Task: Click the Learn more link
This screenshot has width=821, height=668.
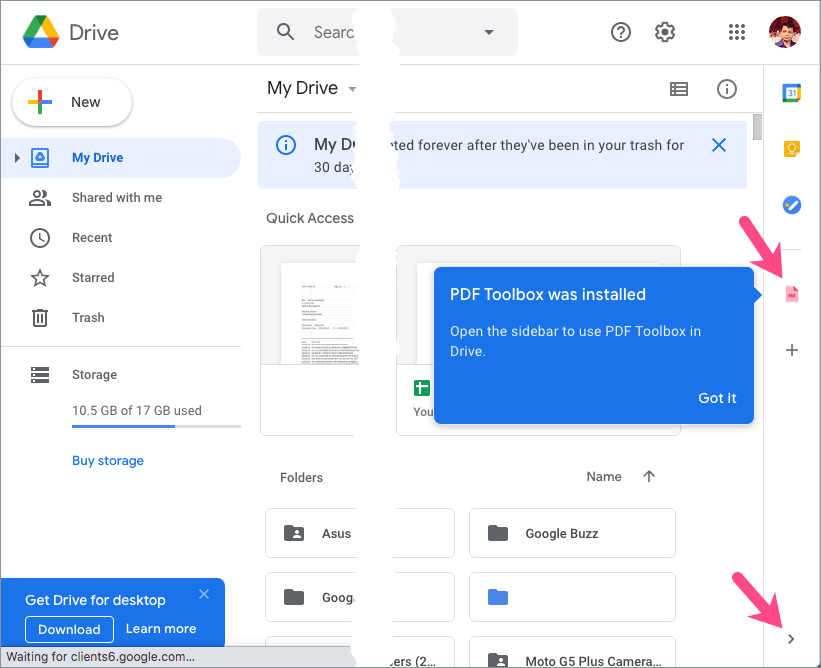Action: click(161, 629)
